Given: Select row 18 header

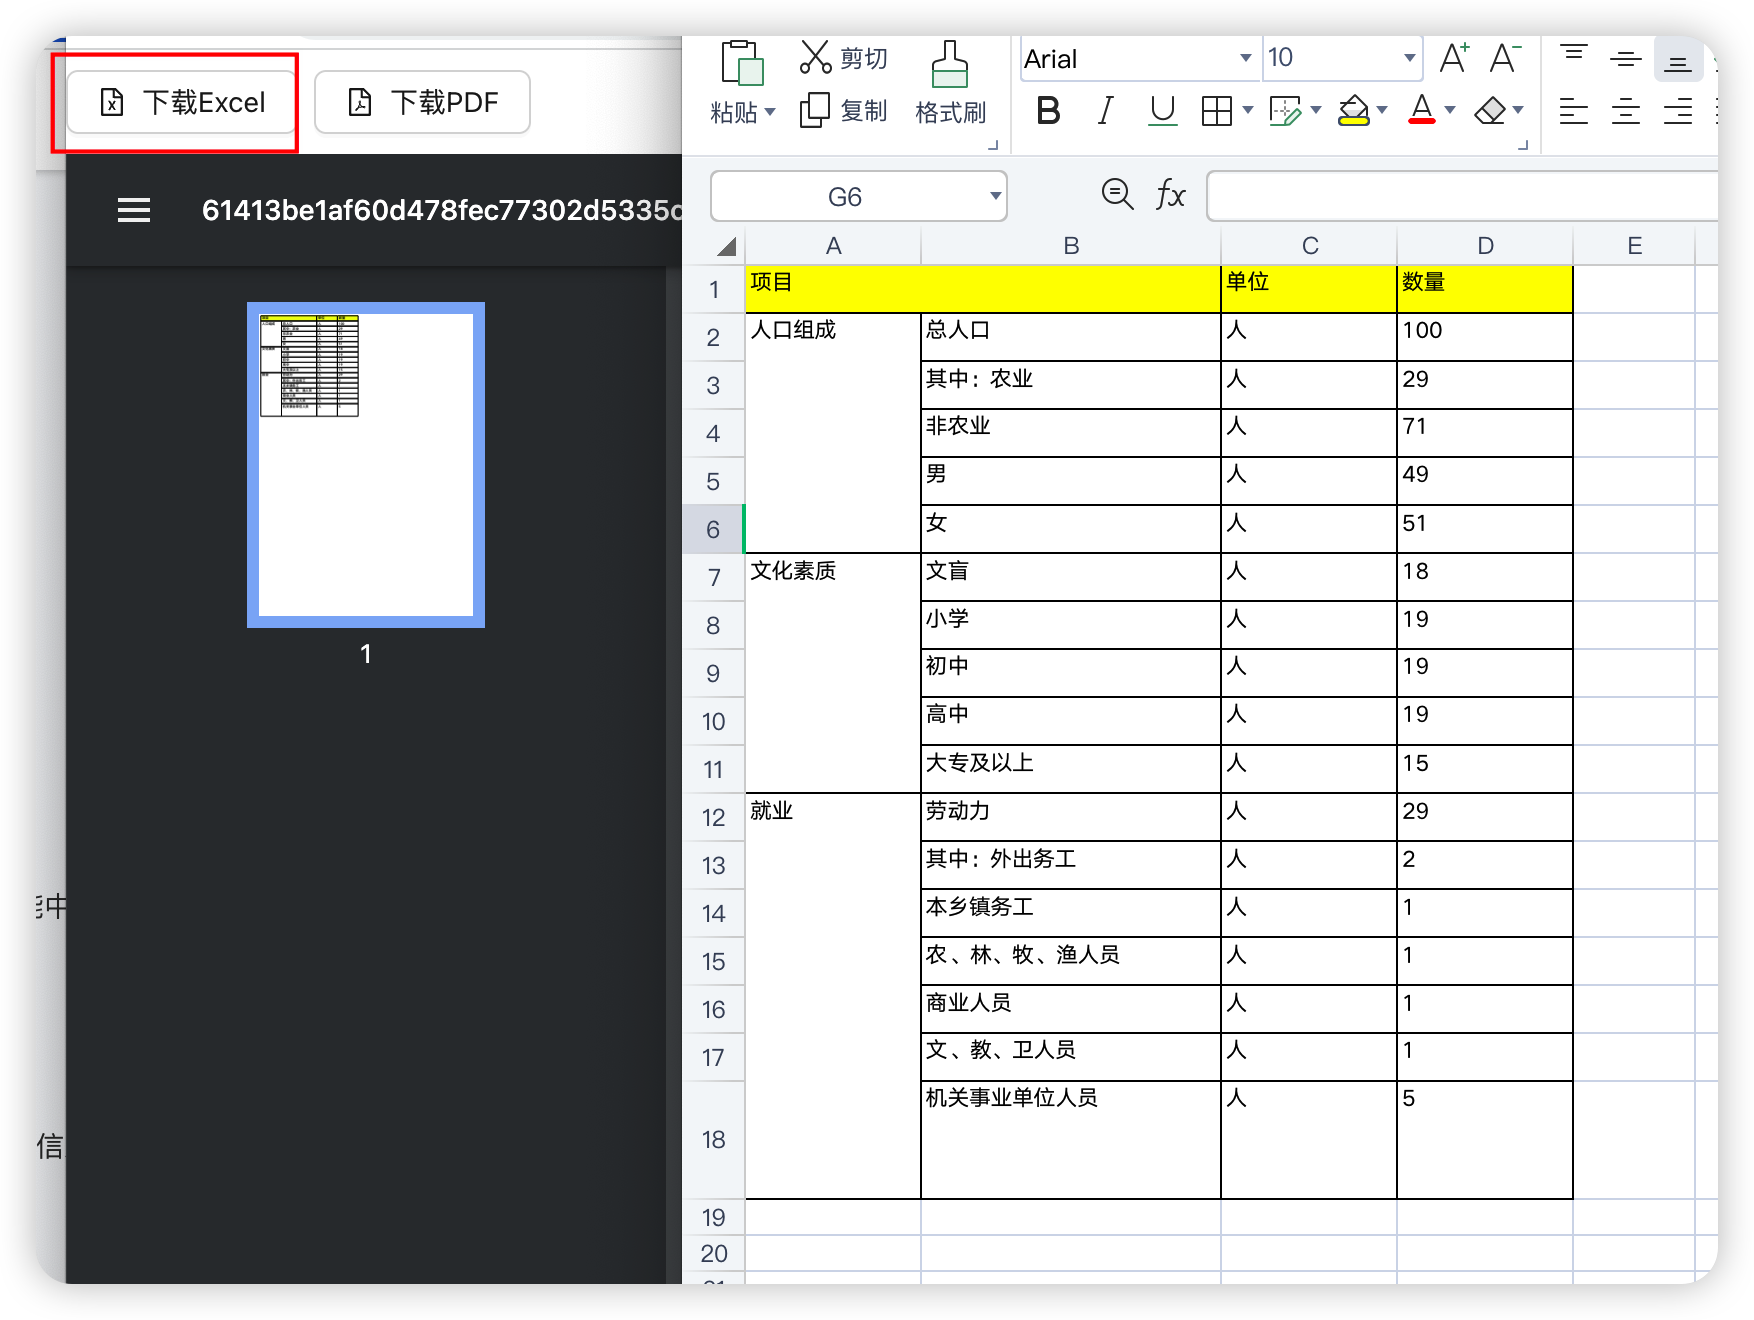Looking at the screenshot, I should click(x=713, y=1140).
